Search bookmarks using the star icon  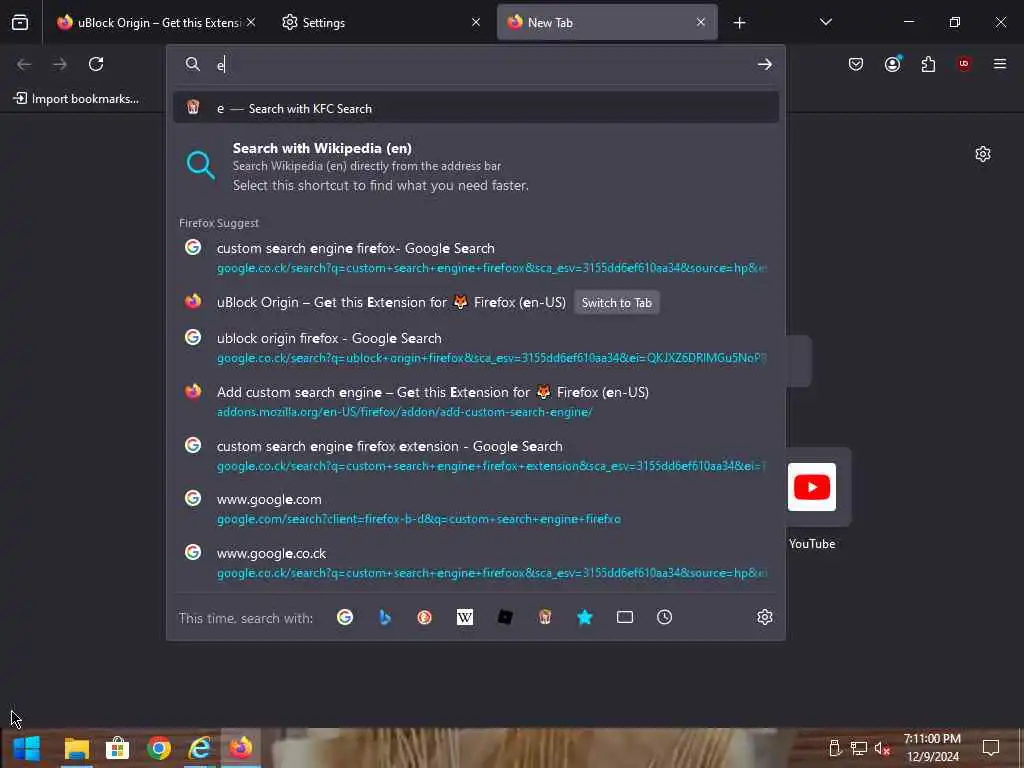click(x=584, y=617)
